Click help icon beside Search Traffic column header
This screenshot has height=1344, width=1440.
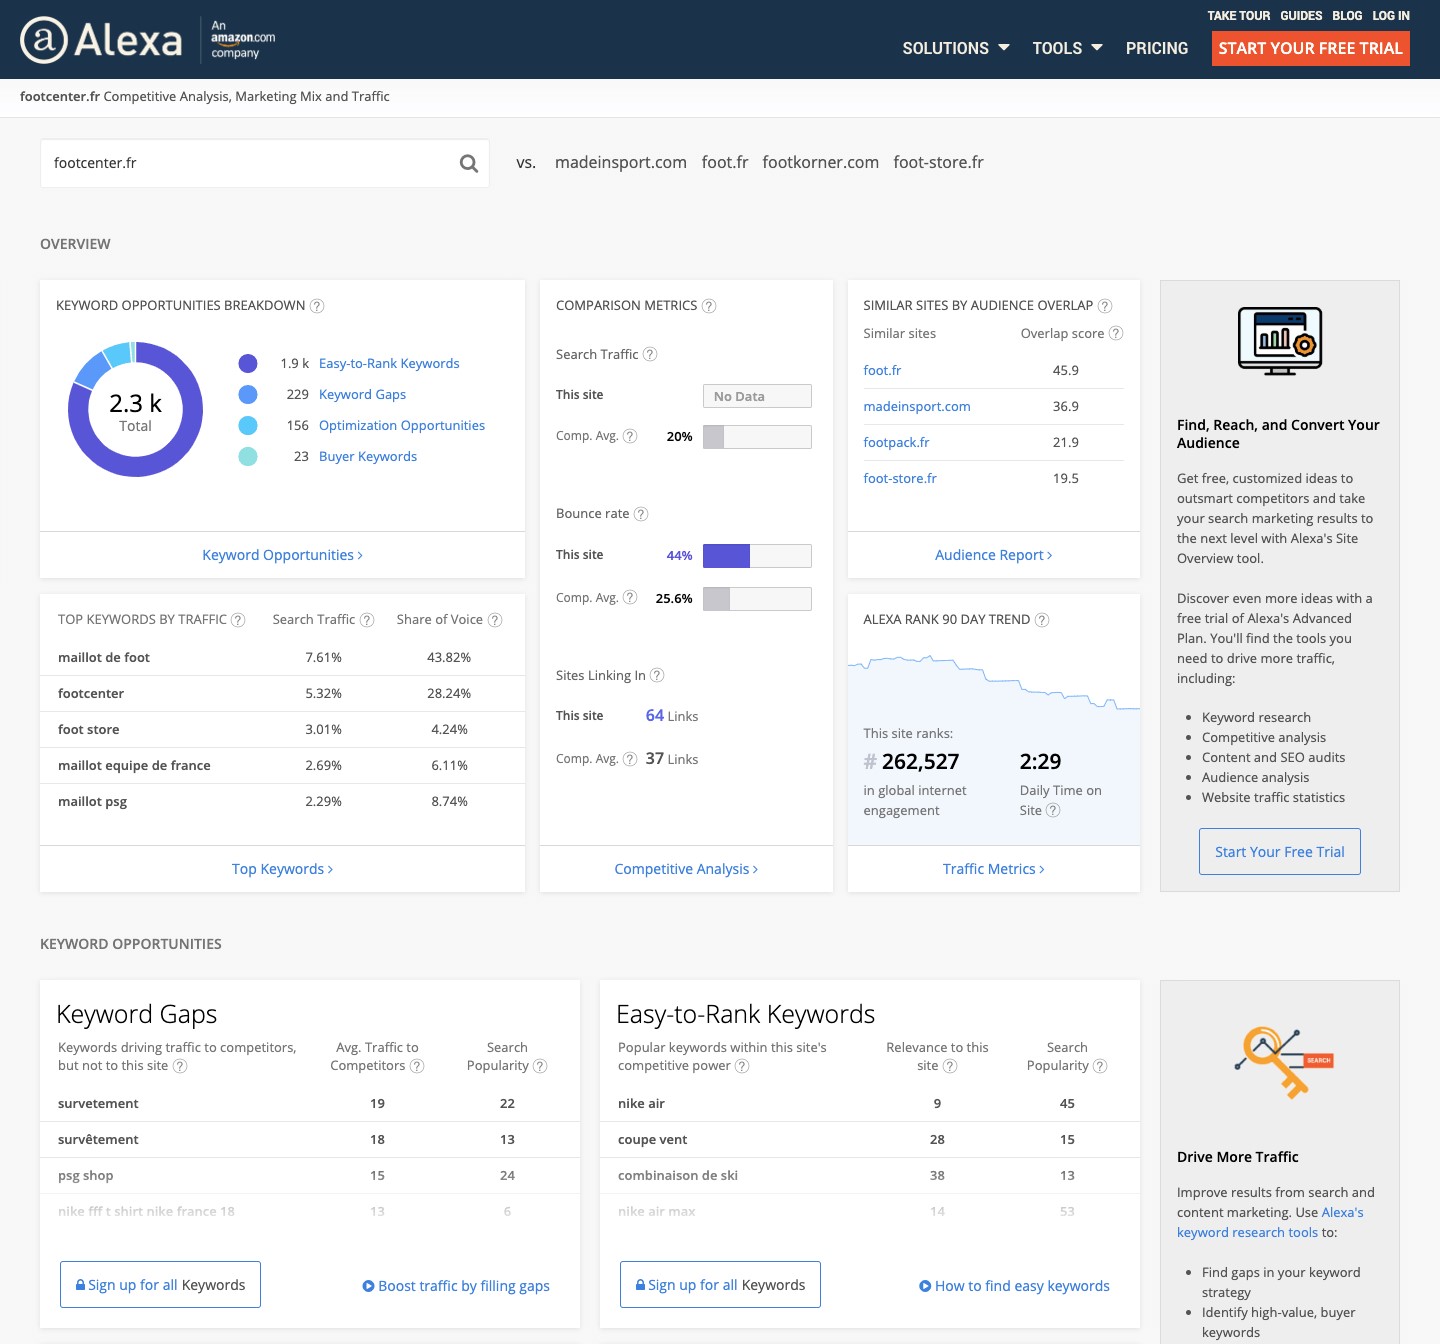(x=367, y=620)
